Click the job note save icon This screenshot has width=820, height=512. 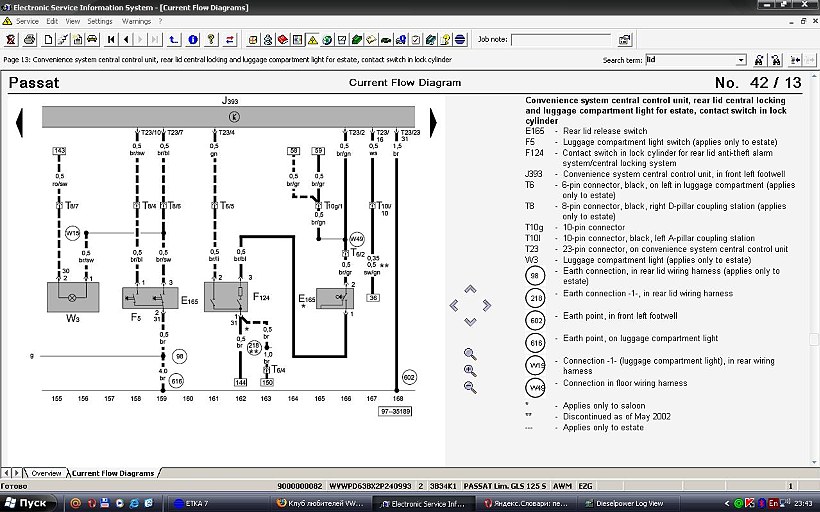coord(624,40)
